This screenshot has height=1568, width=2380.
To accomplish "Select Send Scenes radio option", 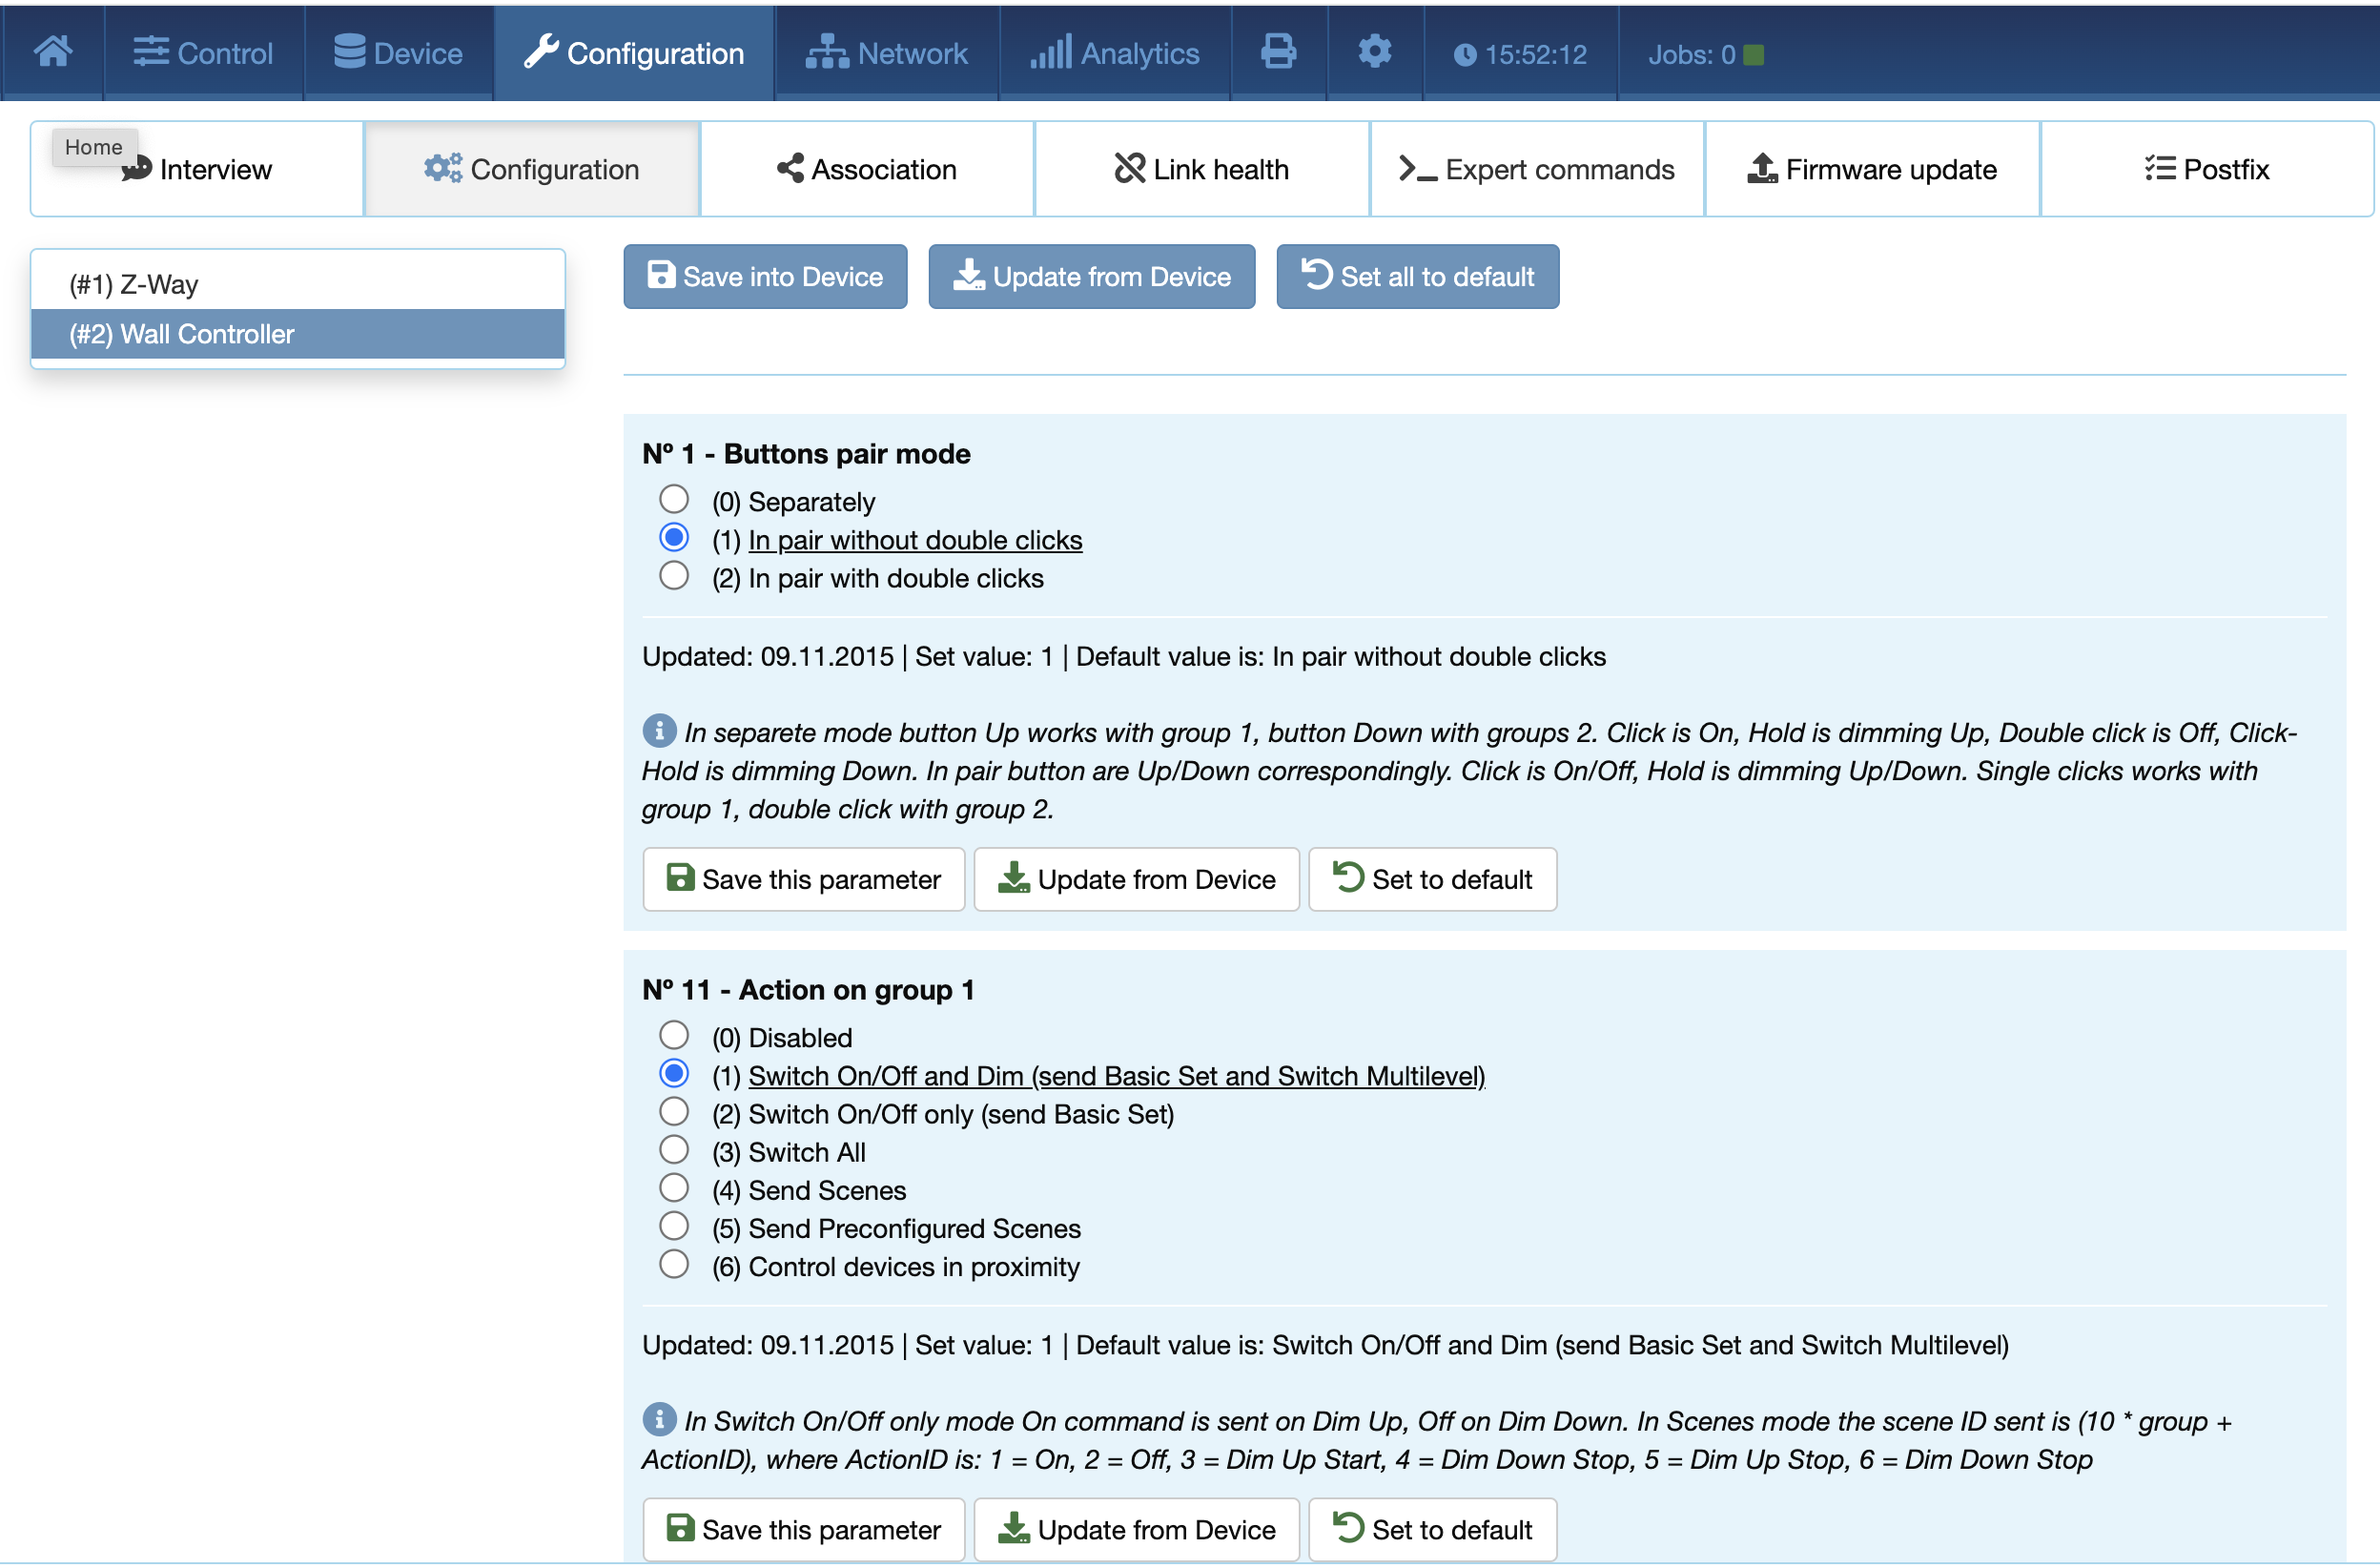I will (x=674, y=1187).
